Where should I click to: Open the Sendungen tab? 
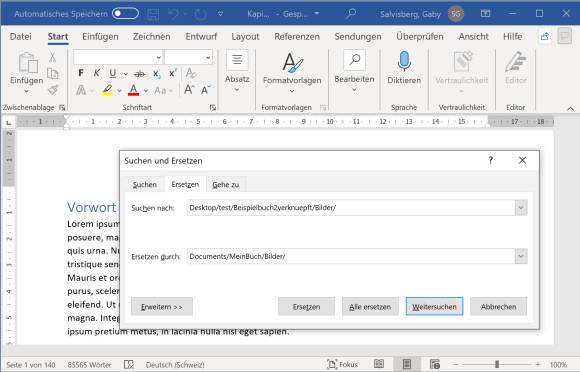tap(358, 37)
